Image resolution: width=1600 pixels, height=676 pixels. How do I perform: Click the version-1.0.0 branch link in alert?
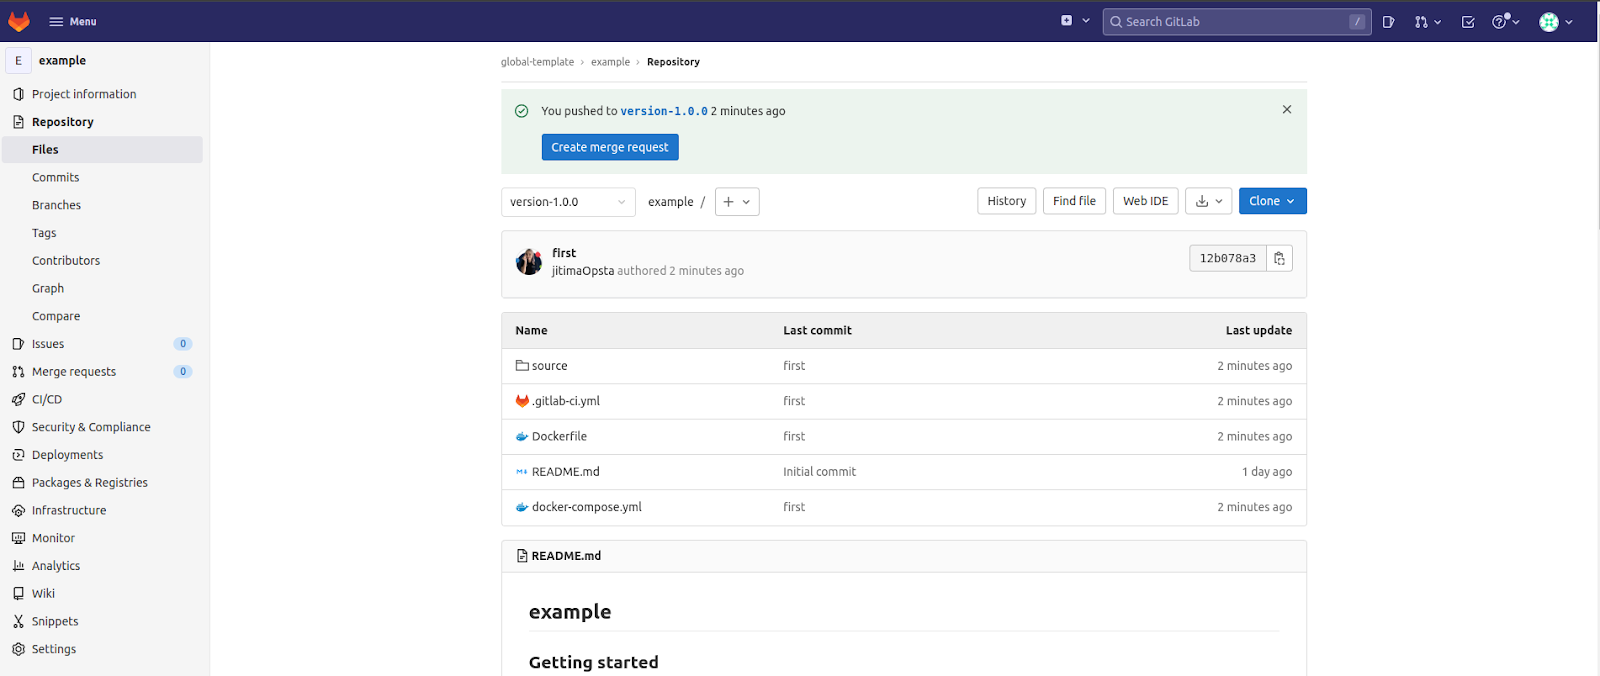tap(664, 111)
